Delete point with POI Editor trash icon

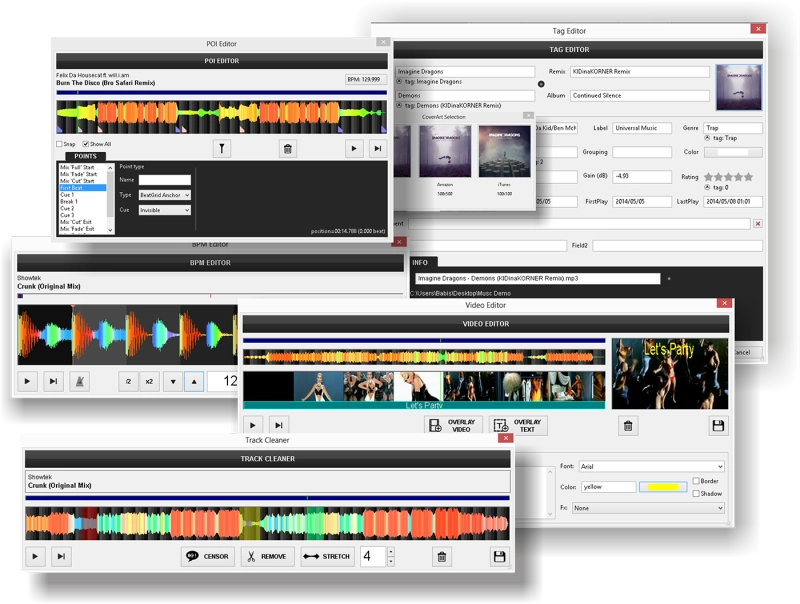click(x=288, y=148)
